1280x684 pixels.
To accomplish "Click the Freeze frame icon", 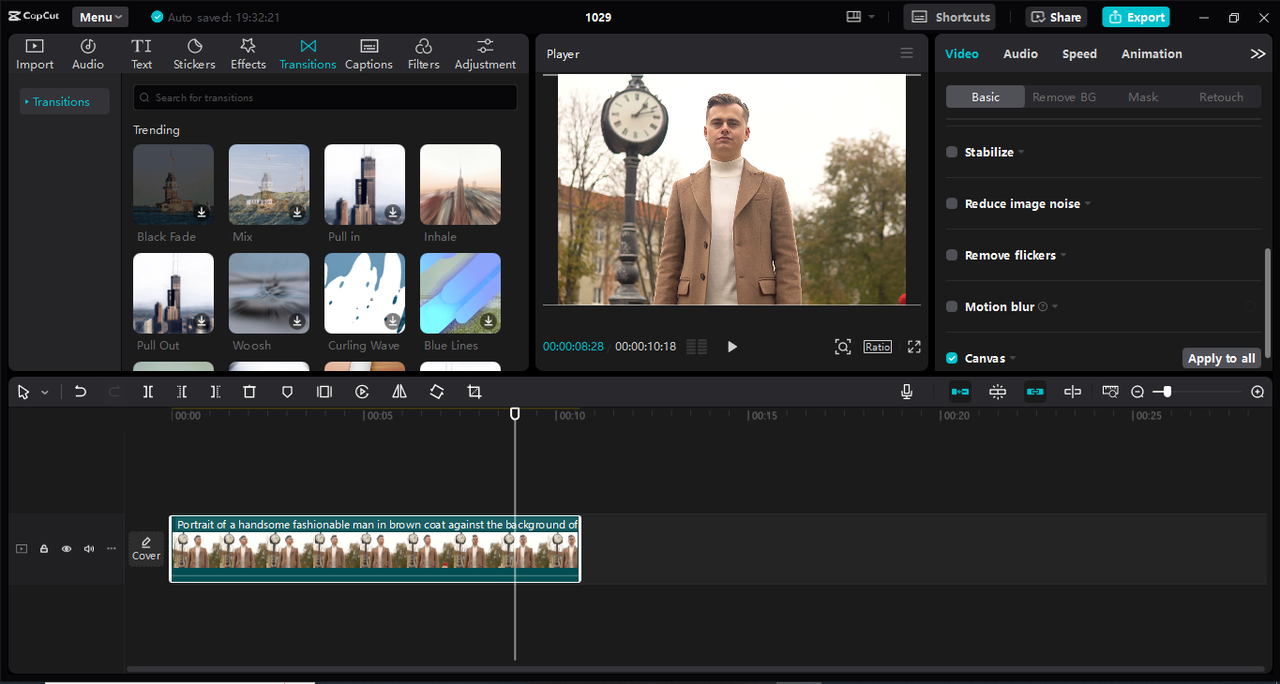I will tap(324, 392).
